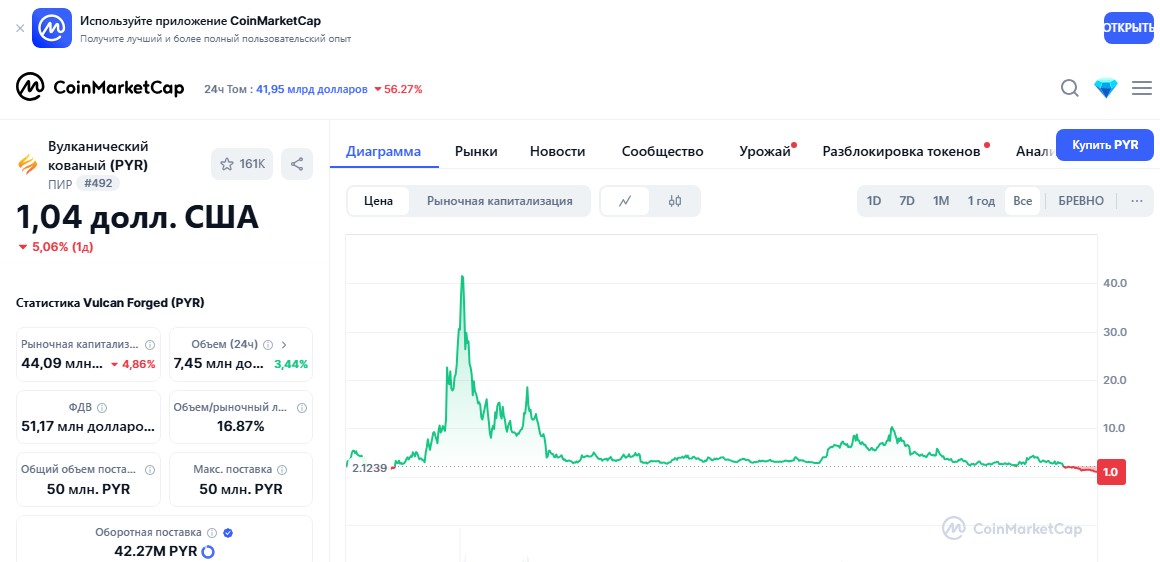
Task: Click circulating supply progress ring icon
Action: (x=208, y=552)
